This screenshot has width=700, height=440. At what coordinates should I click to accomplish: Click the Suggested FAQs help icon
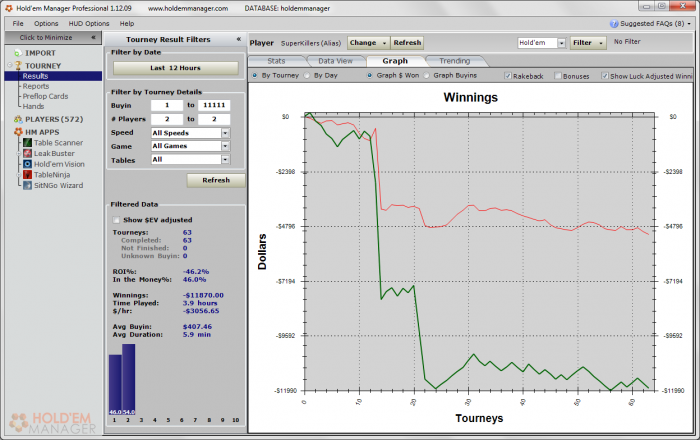[x=614, y=24]
